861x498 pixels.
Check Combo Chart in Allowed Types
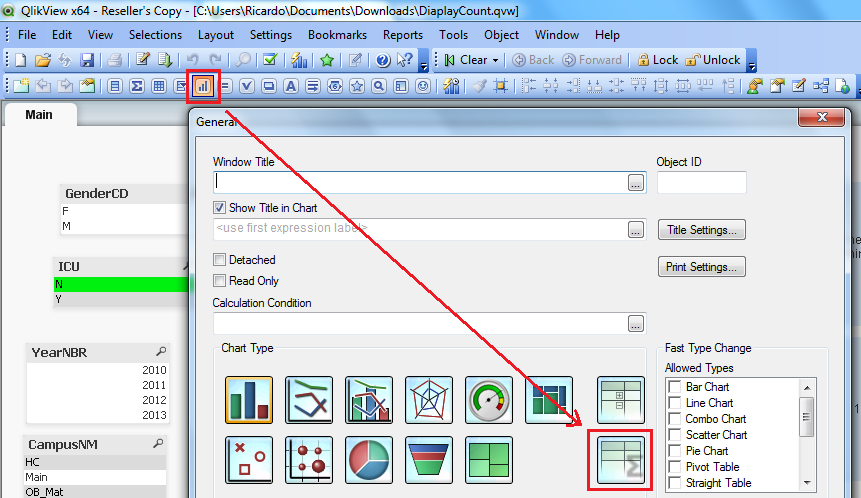point(675,418)
